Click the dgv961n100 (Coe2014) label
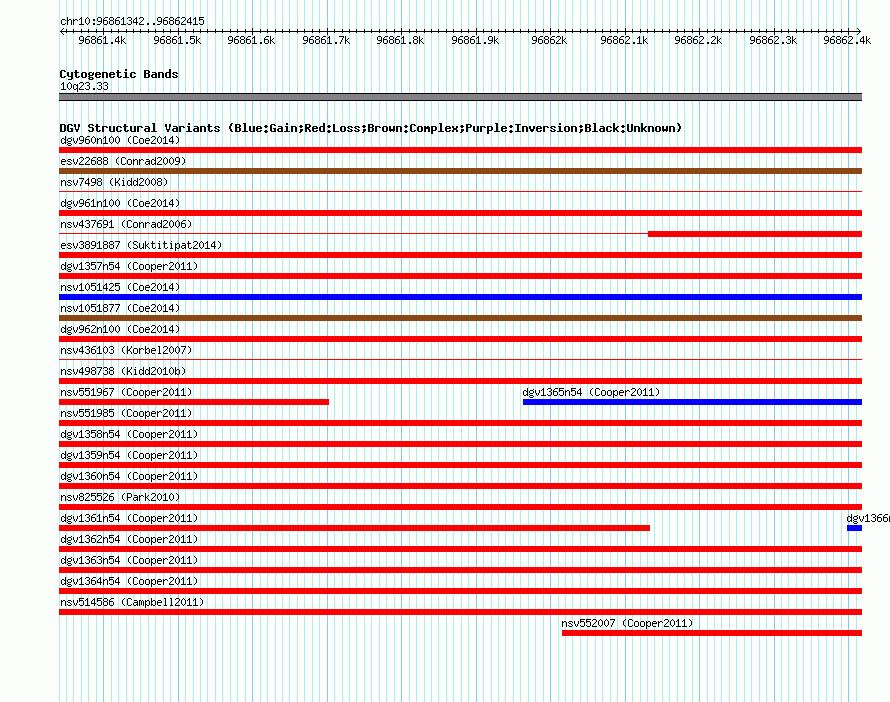 pos(120,203)
